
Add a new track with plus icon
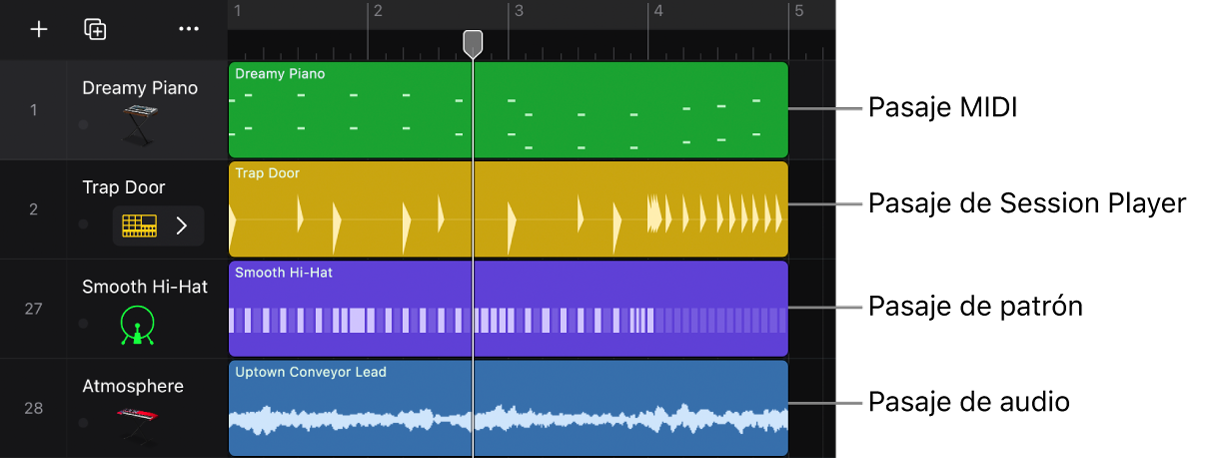pos(38,29)
